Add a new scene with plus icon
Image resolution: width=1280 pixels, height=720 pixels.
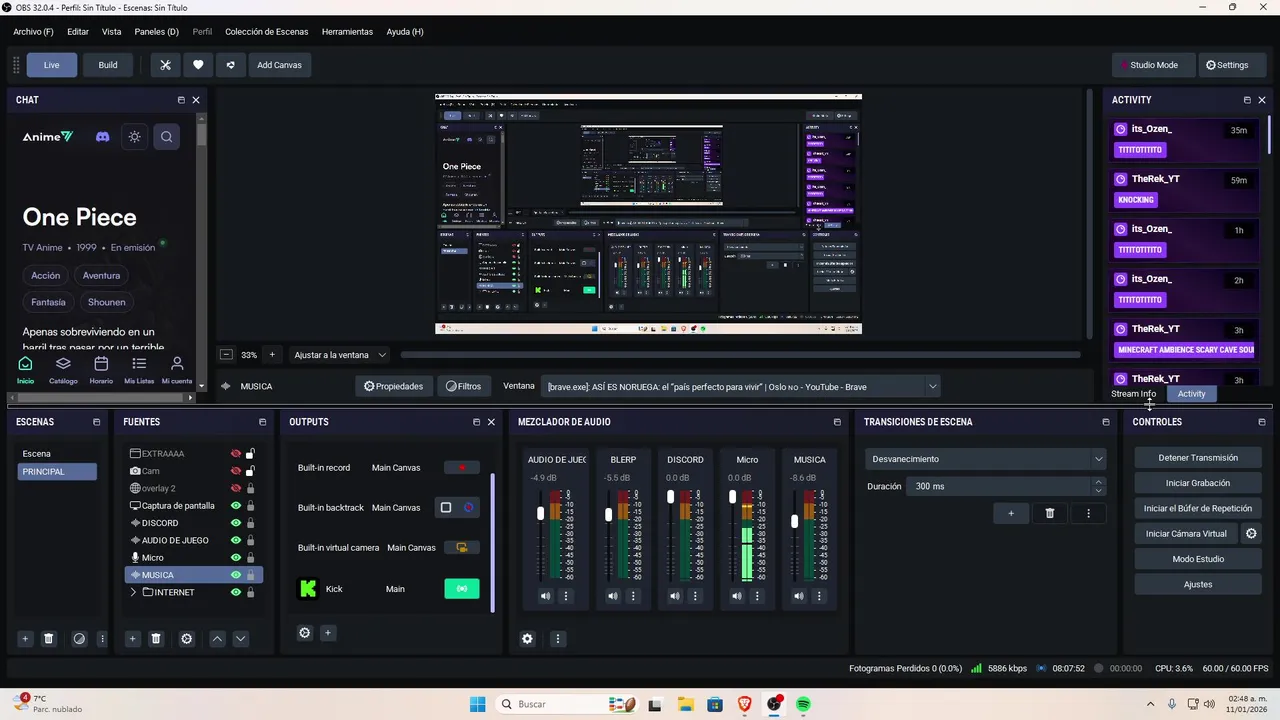(x=25, y=639)
